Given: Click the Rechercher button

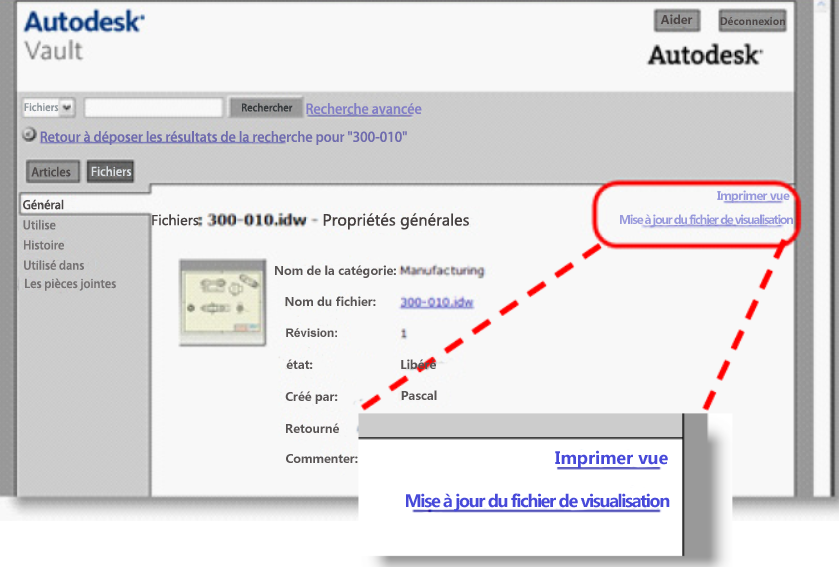Looking at the screenshot, I should 266,108.
